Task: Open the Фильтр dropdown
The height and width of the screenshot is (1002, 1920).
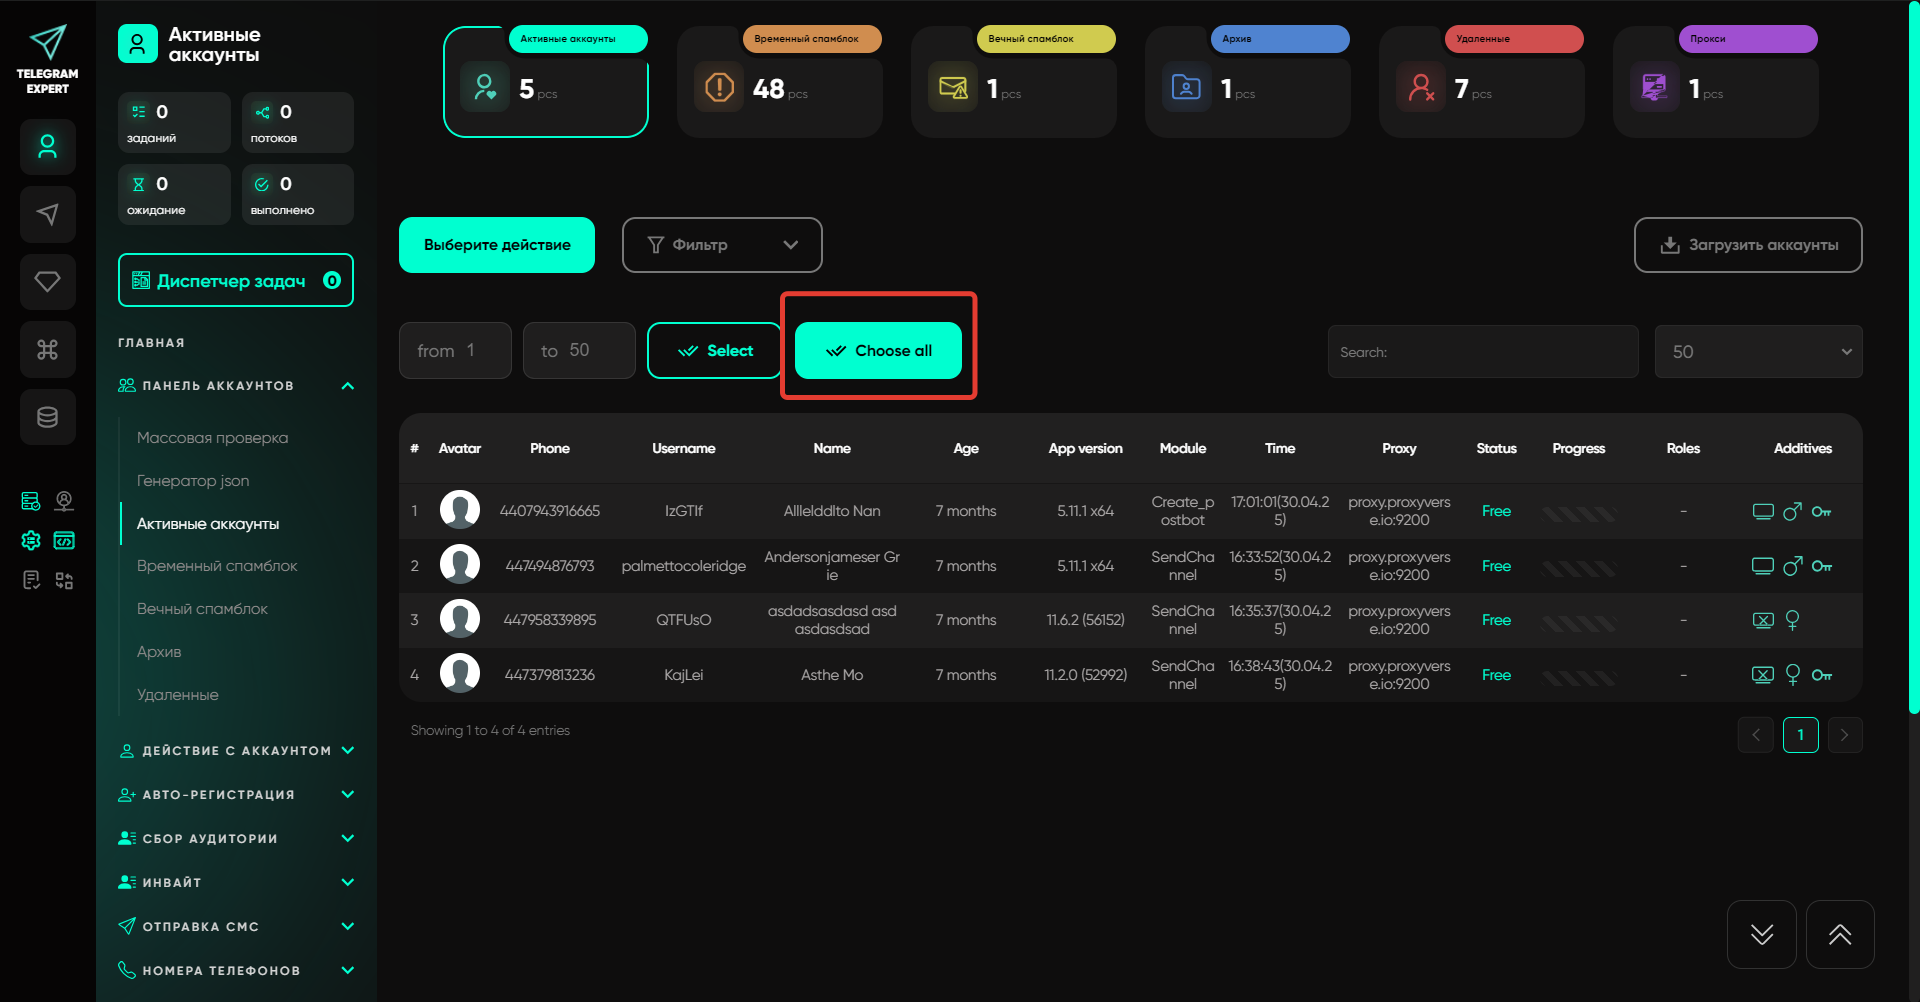Action: tap(721, 245)
